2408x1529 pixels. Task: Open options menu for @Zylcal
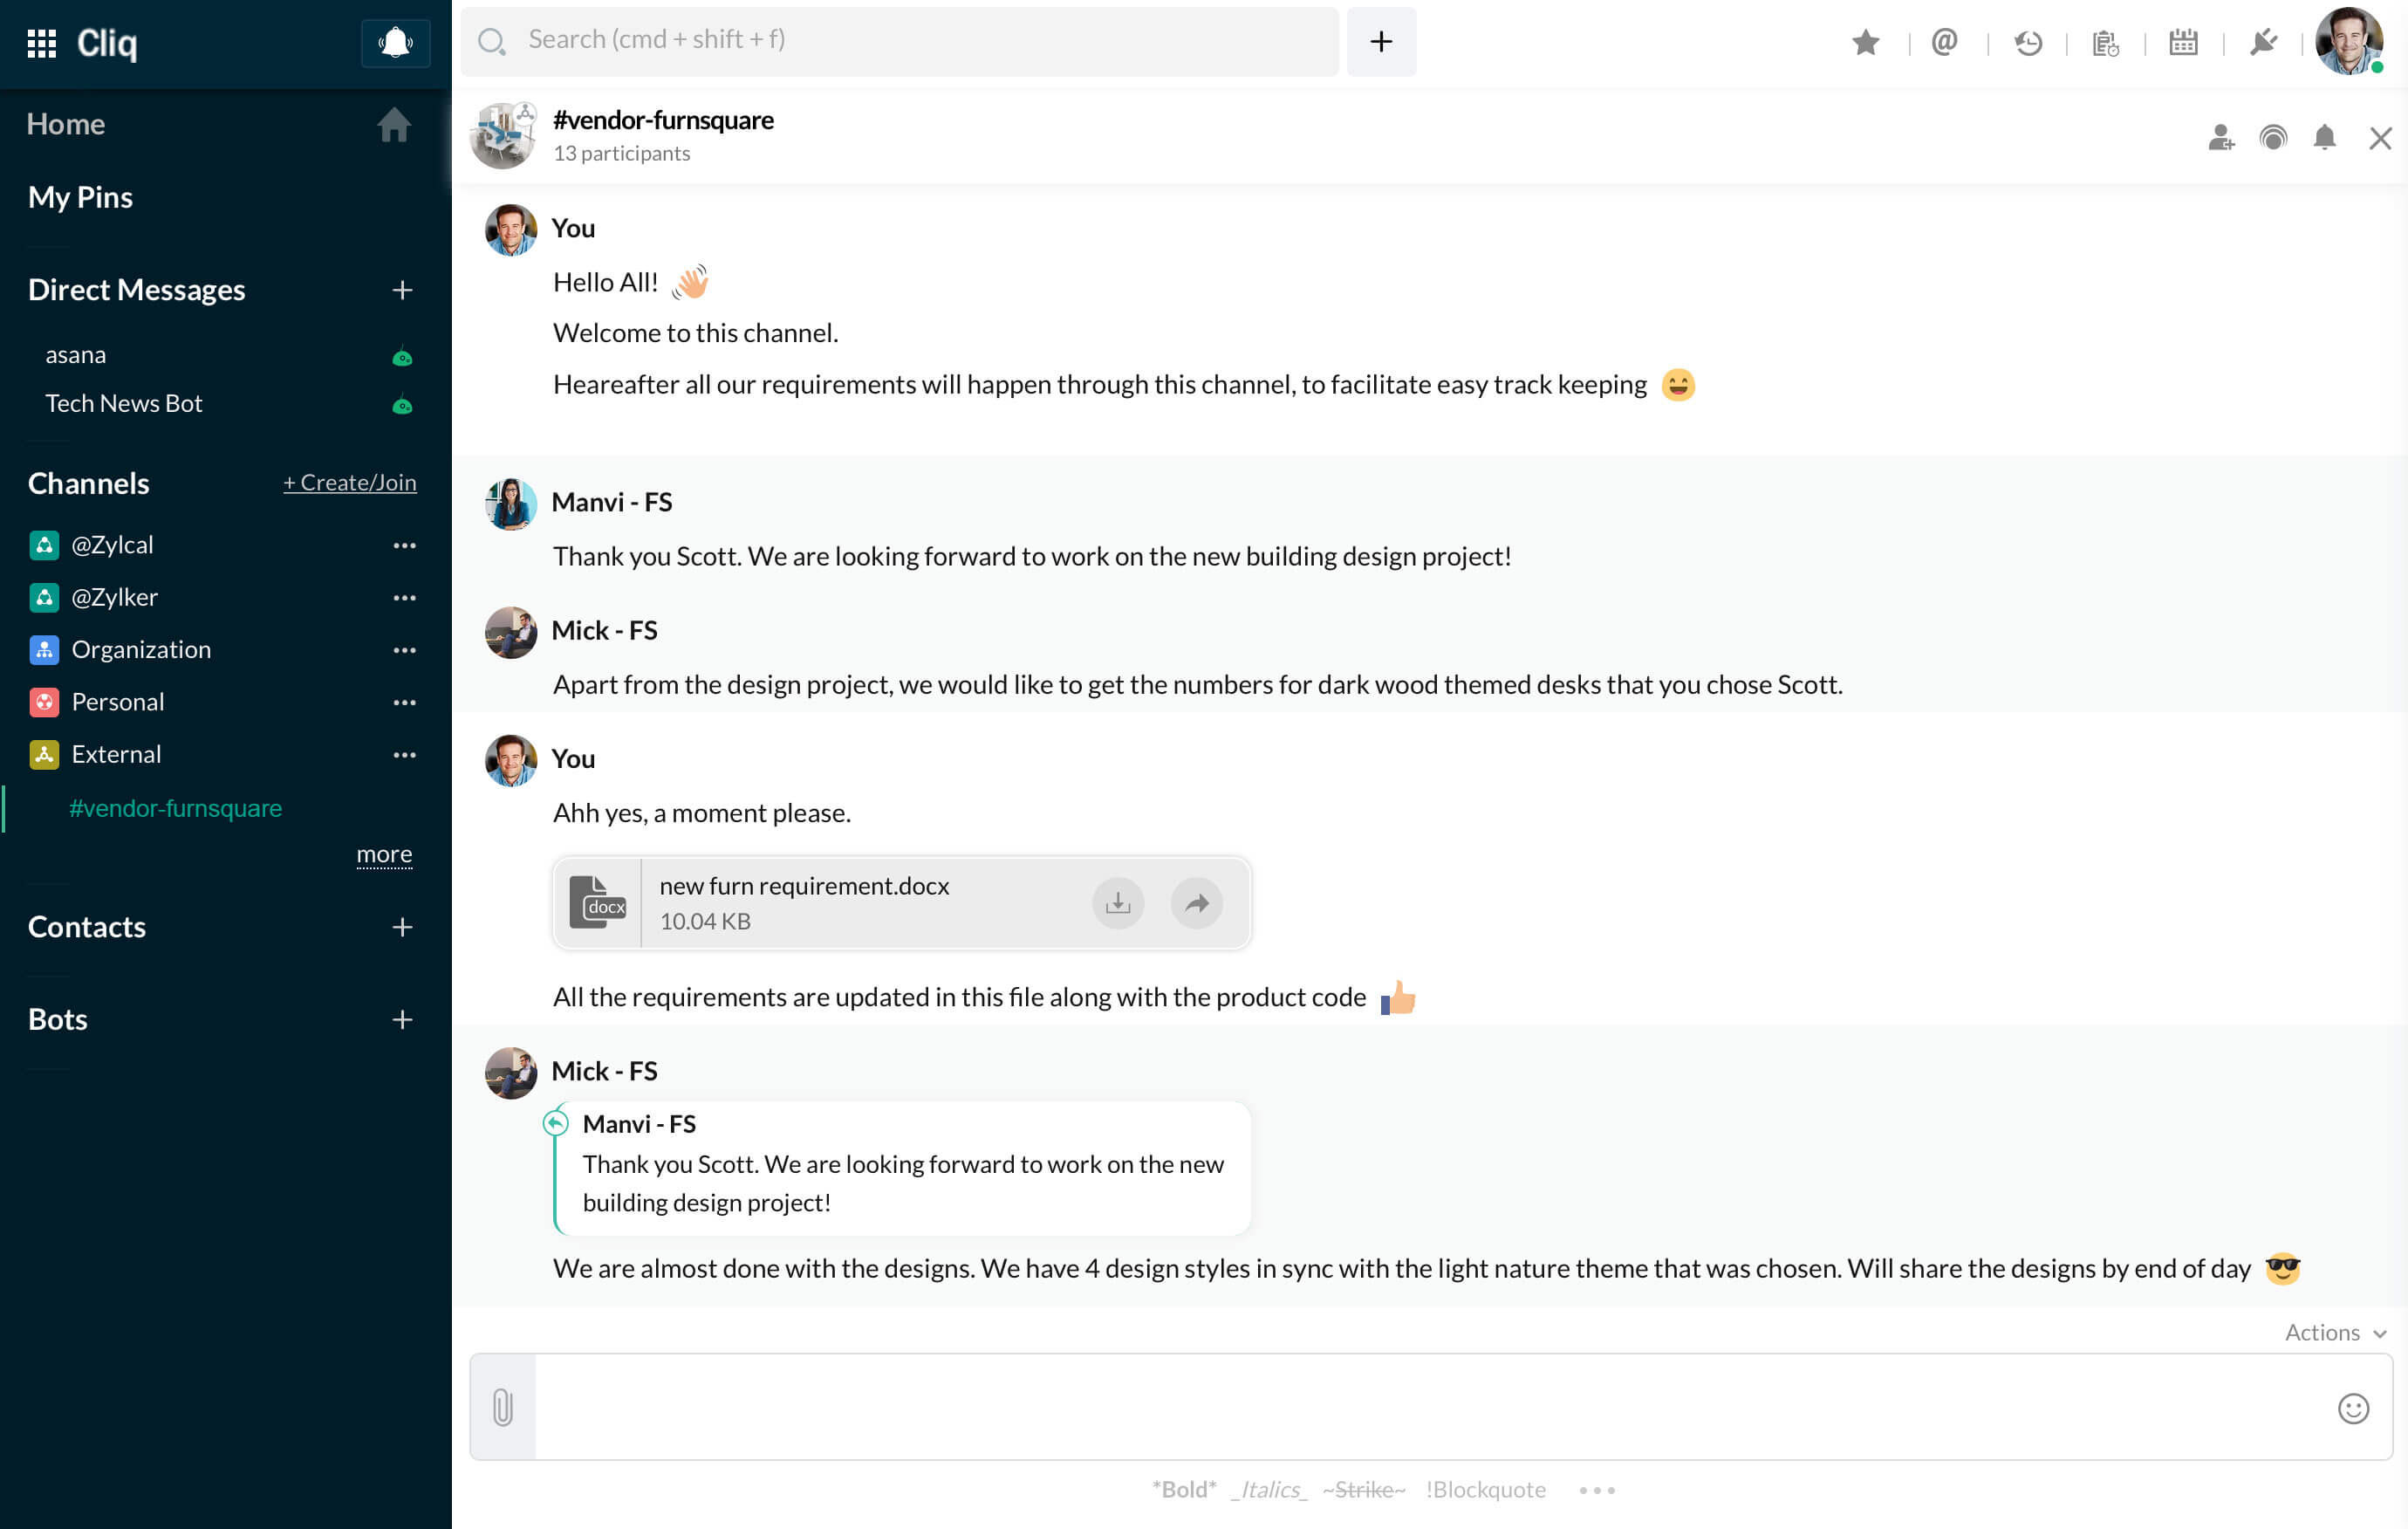coord(404,545)
